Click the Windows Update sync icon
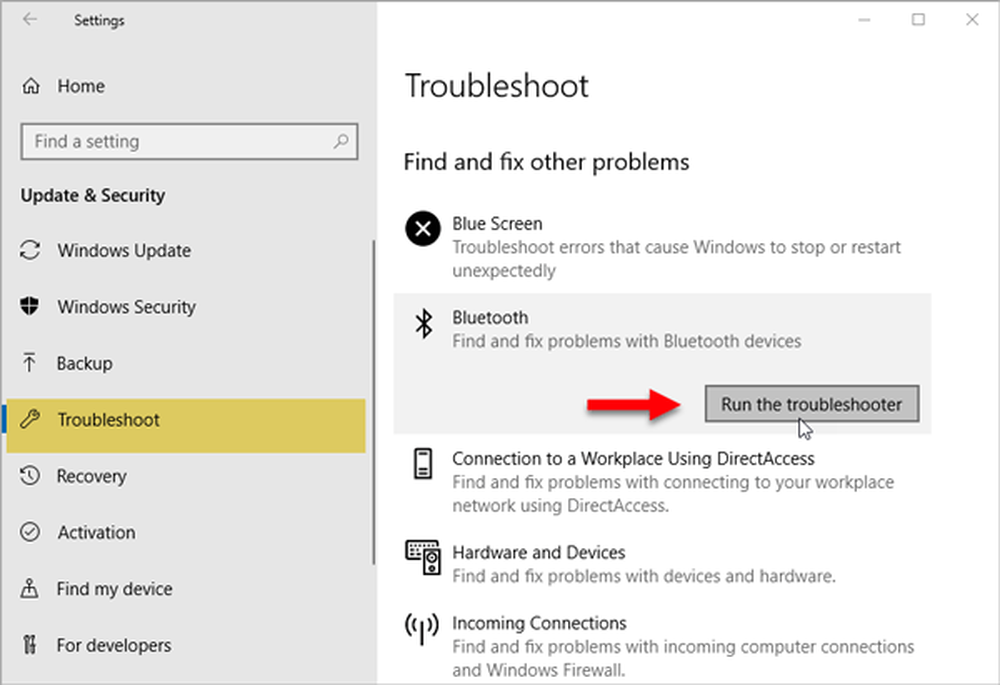 coord(32,251)
